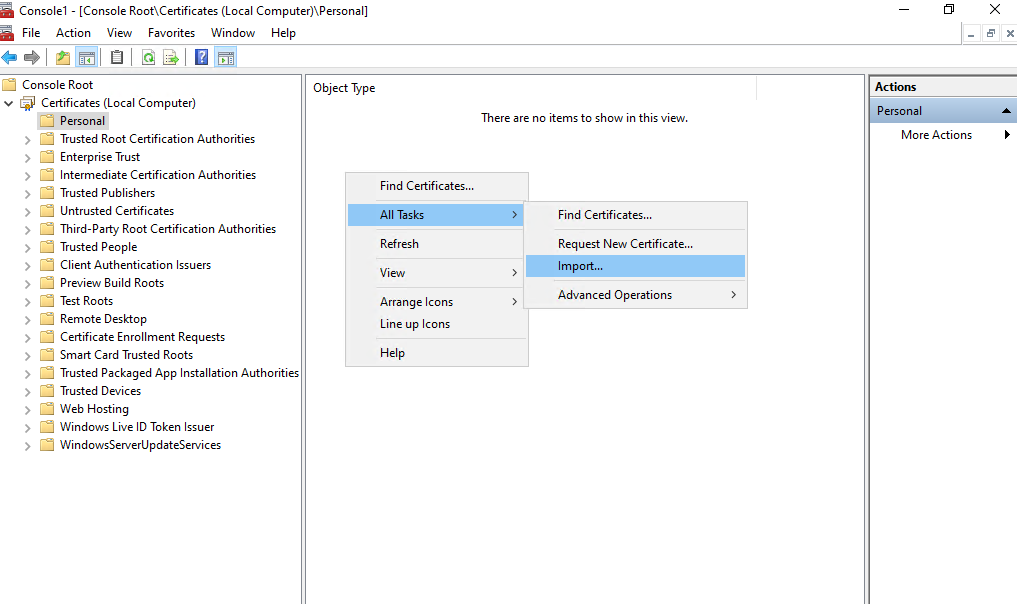The width and height of the screenshot is (1017, 604).
Task: Click the Personal folder icon in tree
Action: coord(47,121)
